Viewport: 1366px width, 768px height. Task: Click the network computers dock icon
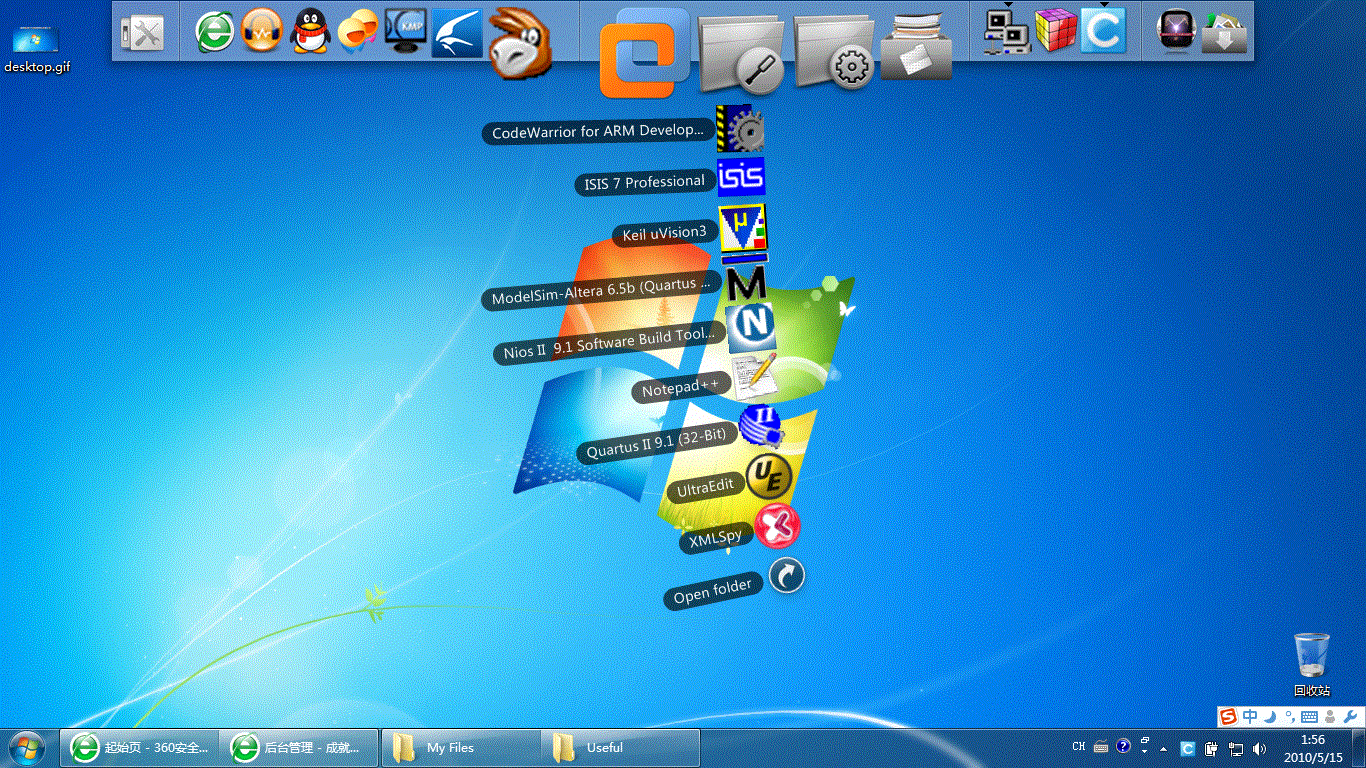tap(1007, 31)
